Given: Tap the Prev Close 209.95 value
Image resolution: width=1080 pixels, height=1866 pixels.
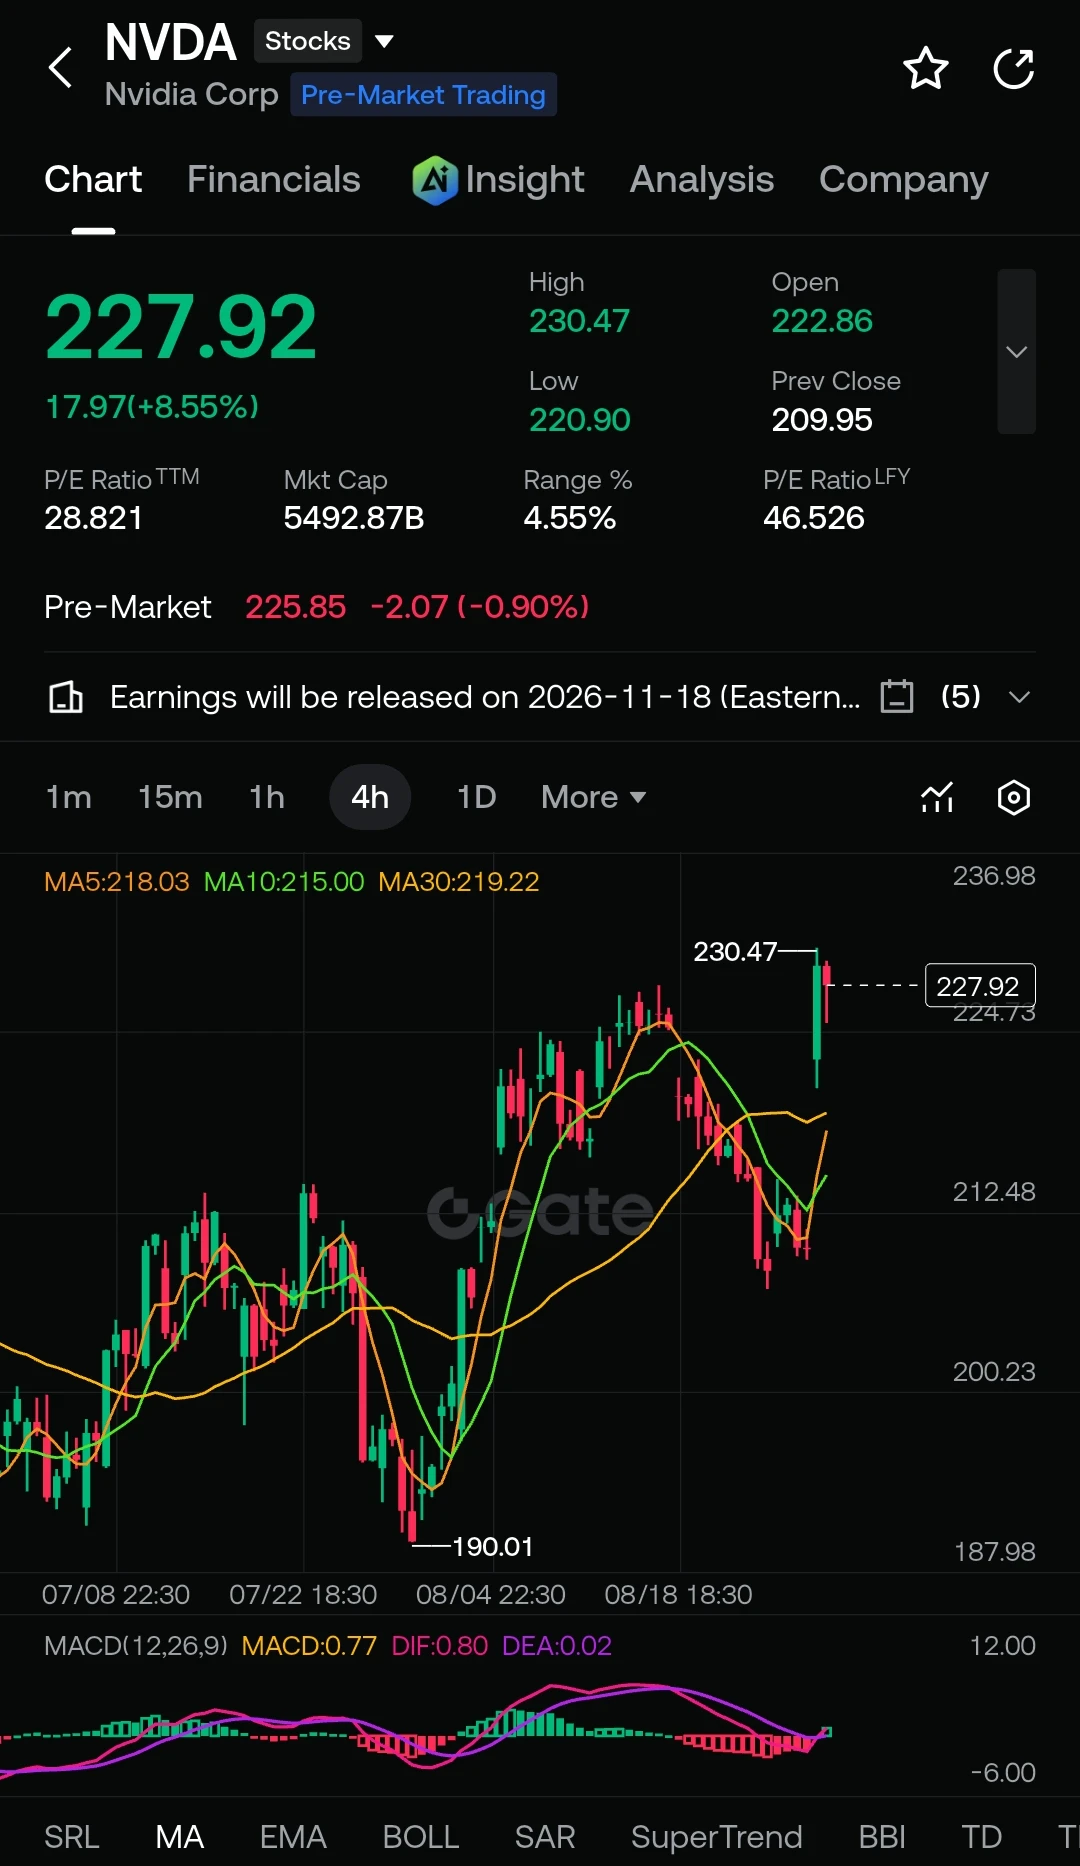Looking at the screenshot, I should coord(822,420).
